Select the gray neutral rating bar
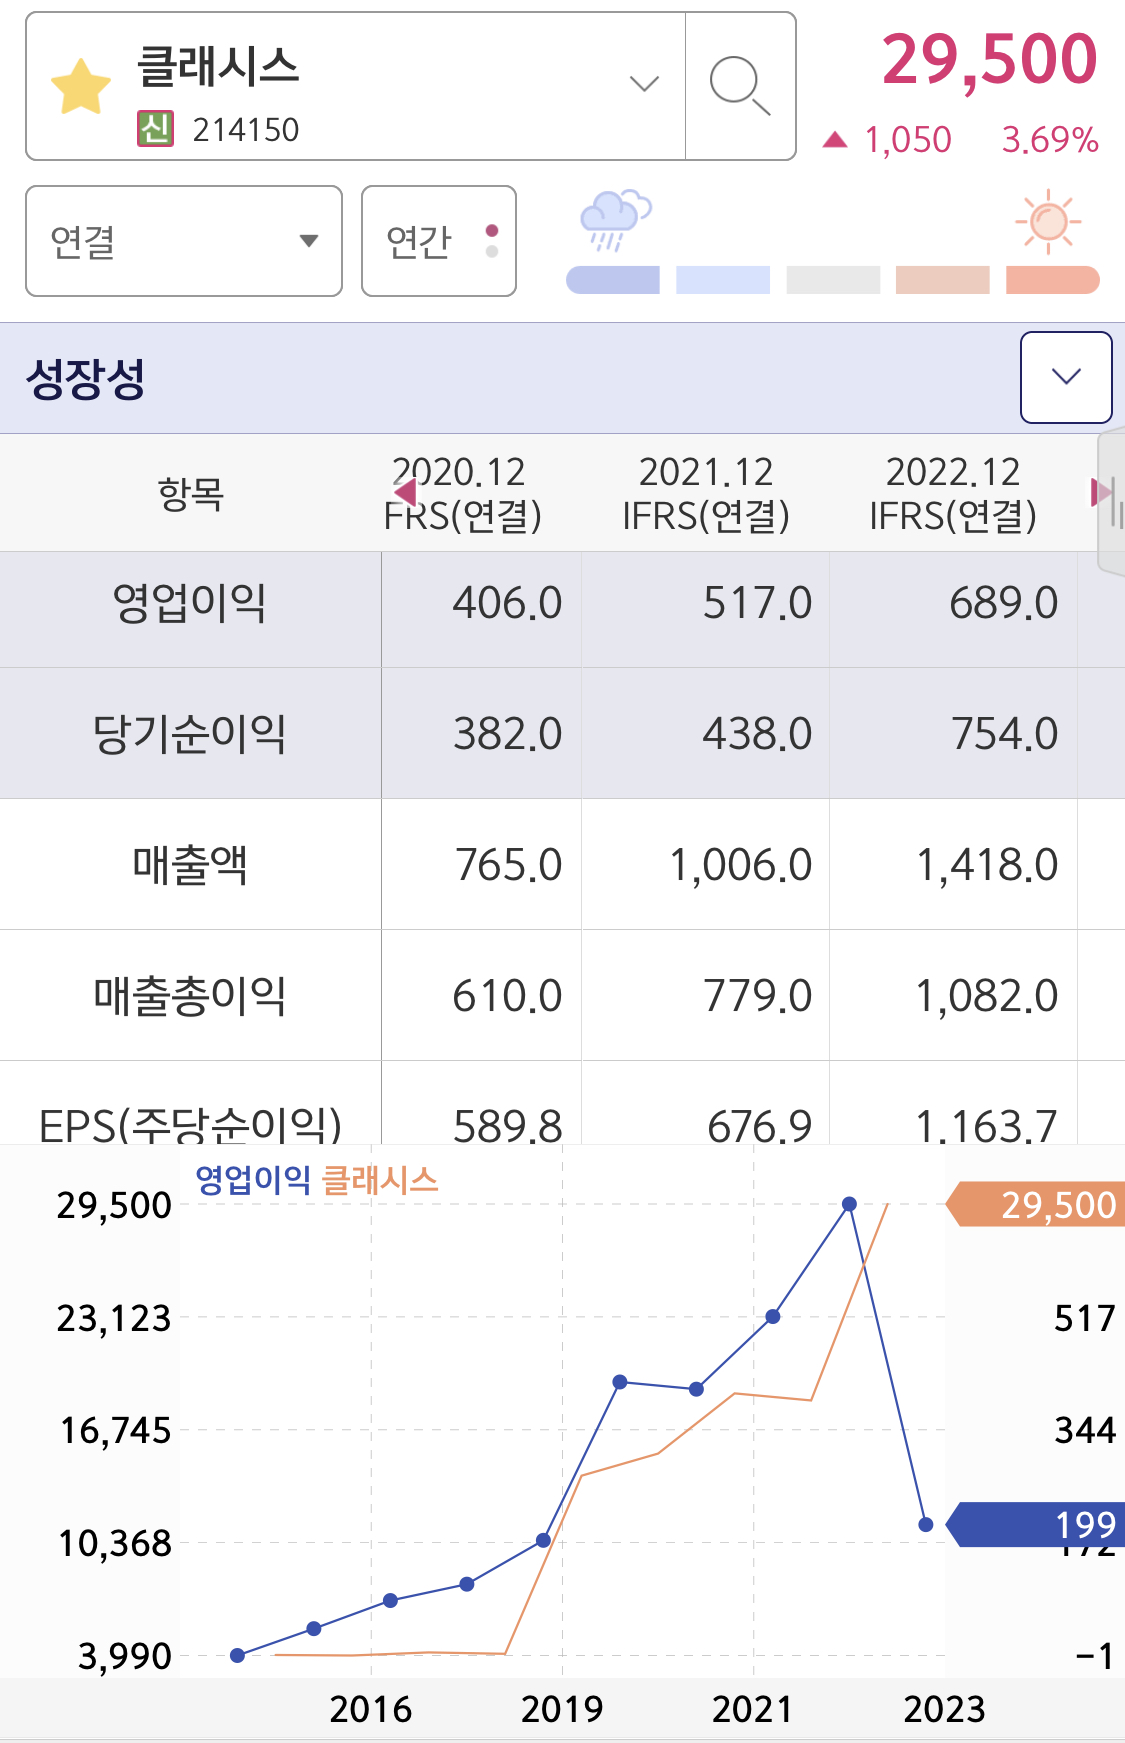Image resolution: width=1125 pixels, height=1743 pixels. 833,280
